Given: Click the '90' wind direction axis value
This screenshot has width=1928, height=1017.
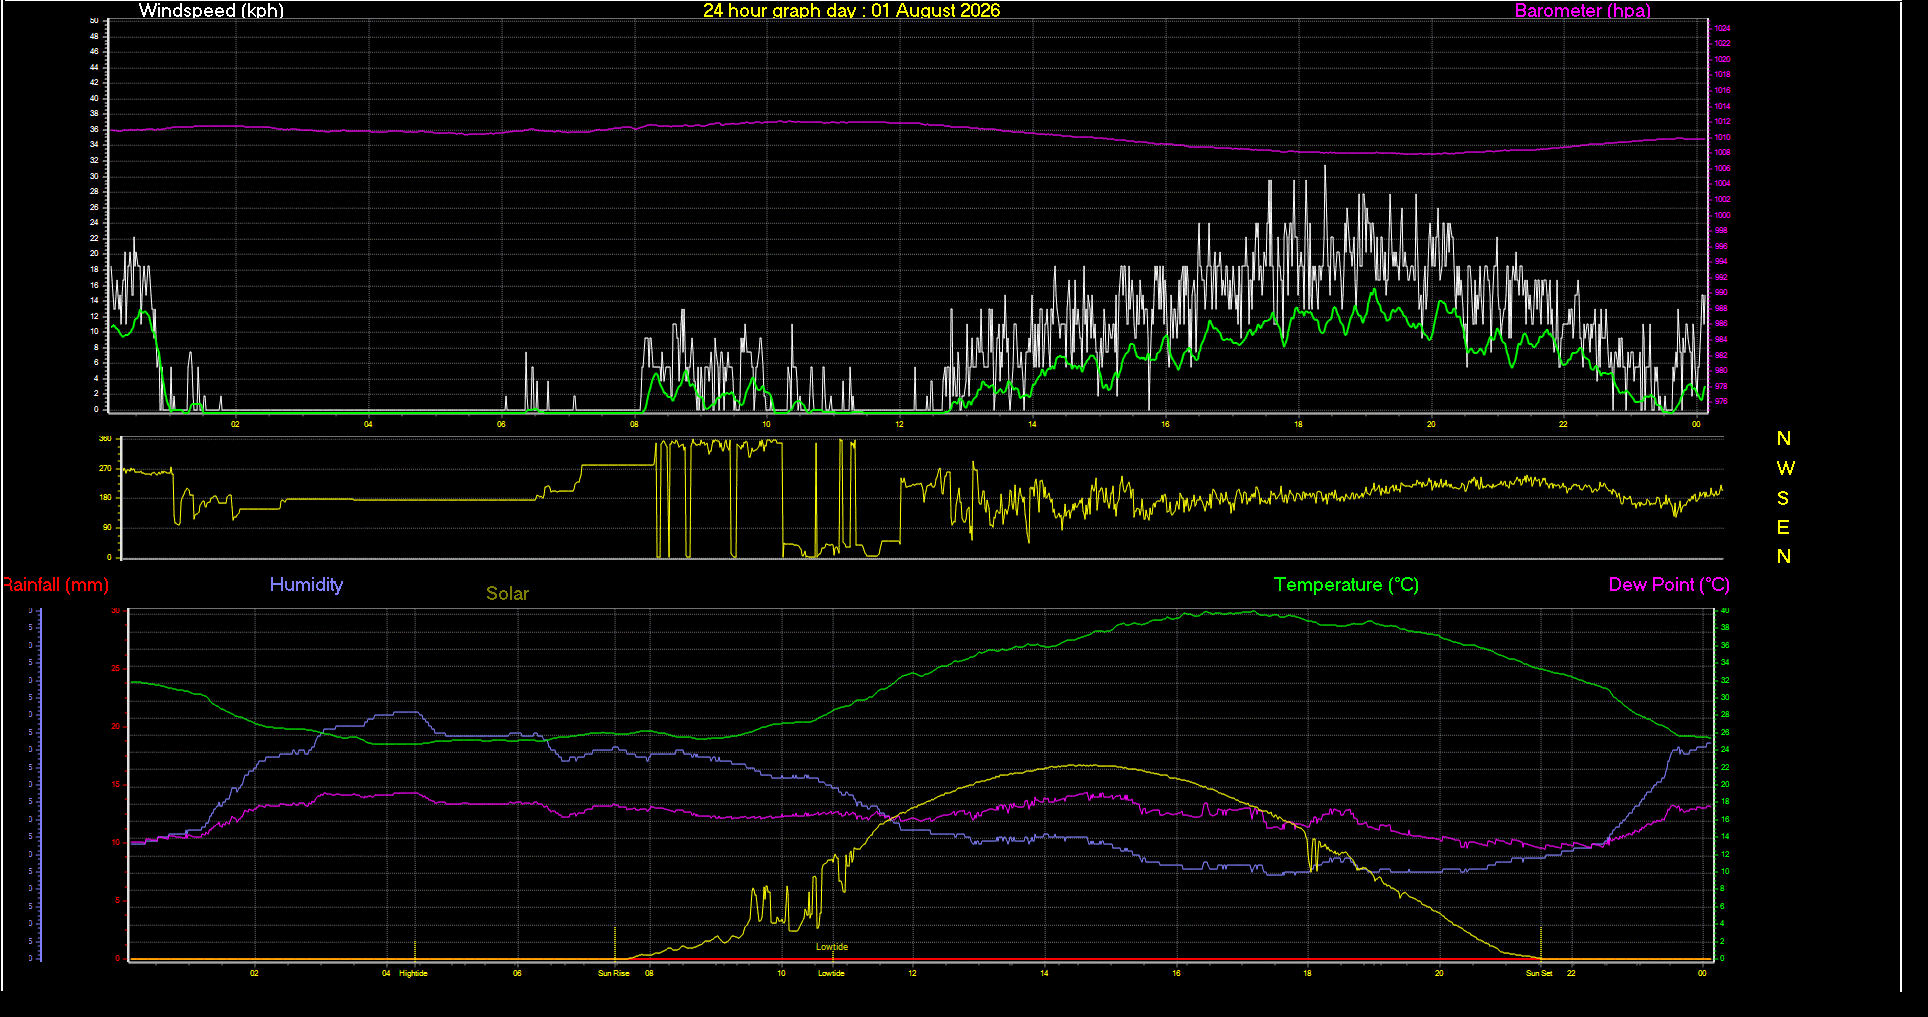Looking at the screenshot, I should click(107, 527).
